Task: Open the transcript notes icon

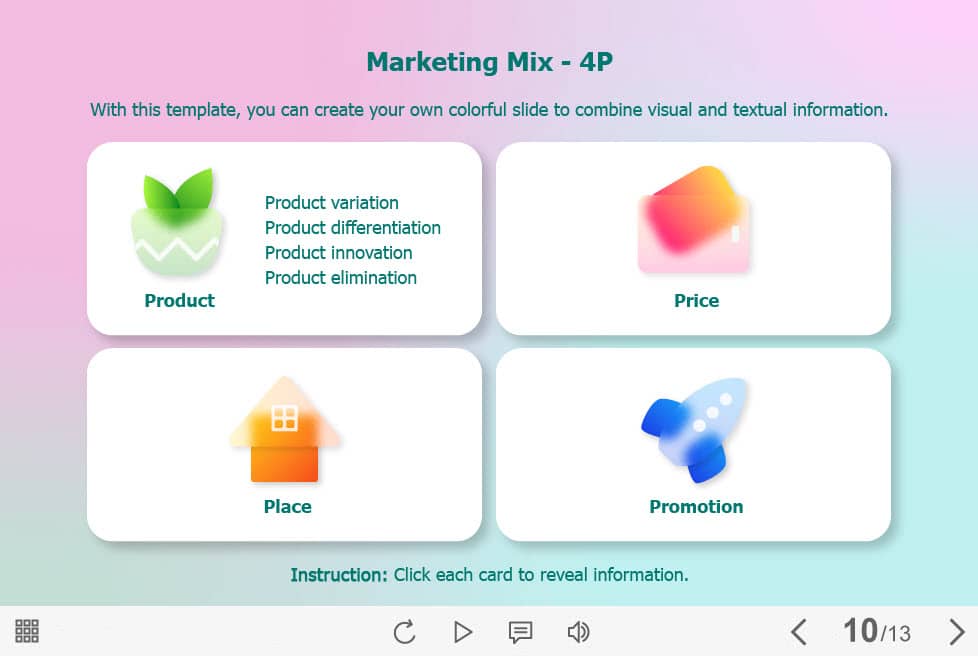Action: (x=520, y=632)
